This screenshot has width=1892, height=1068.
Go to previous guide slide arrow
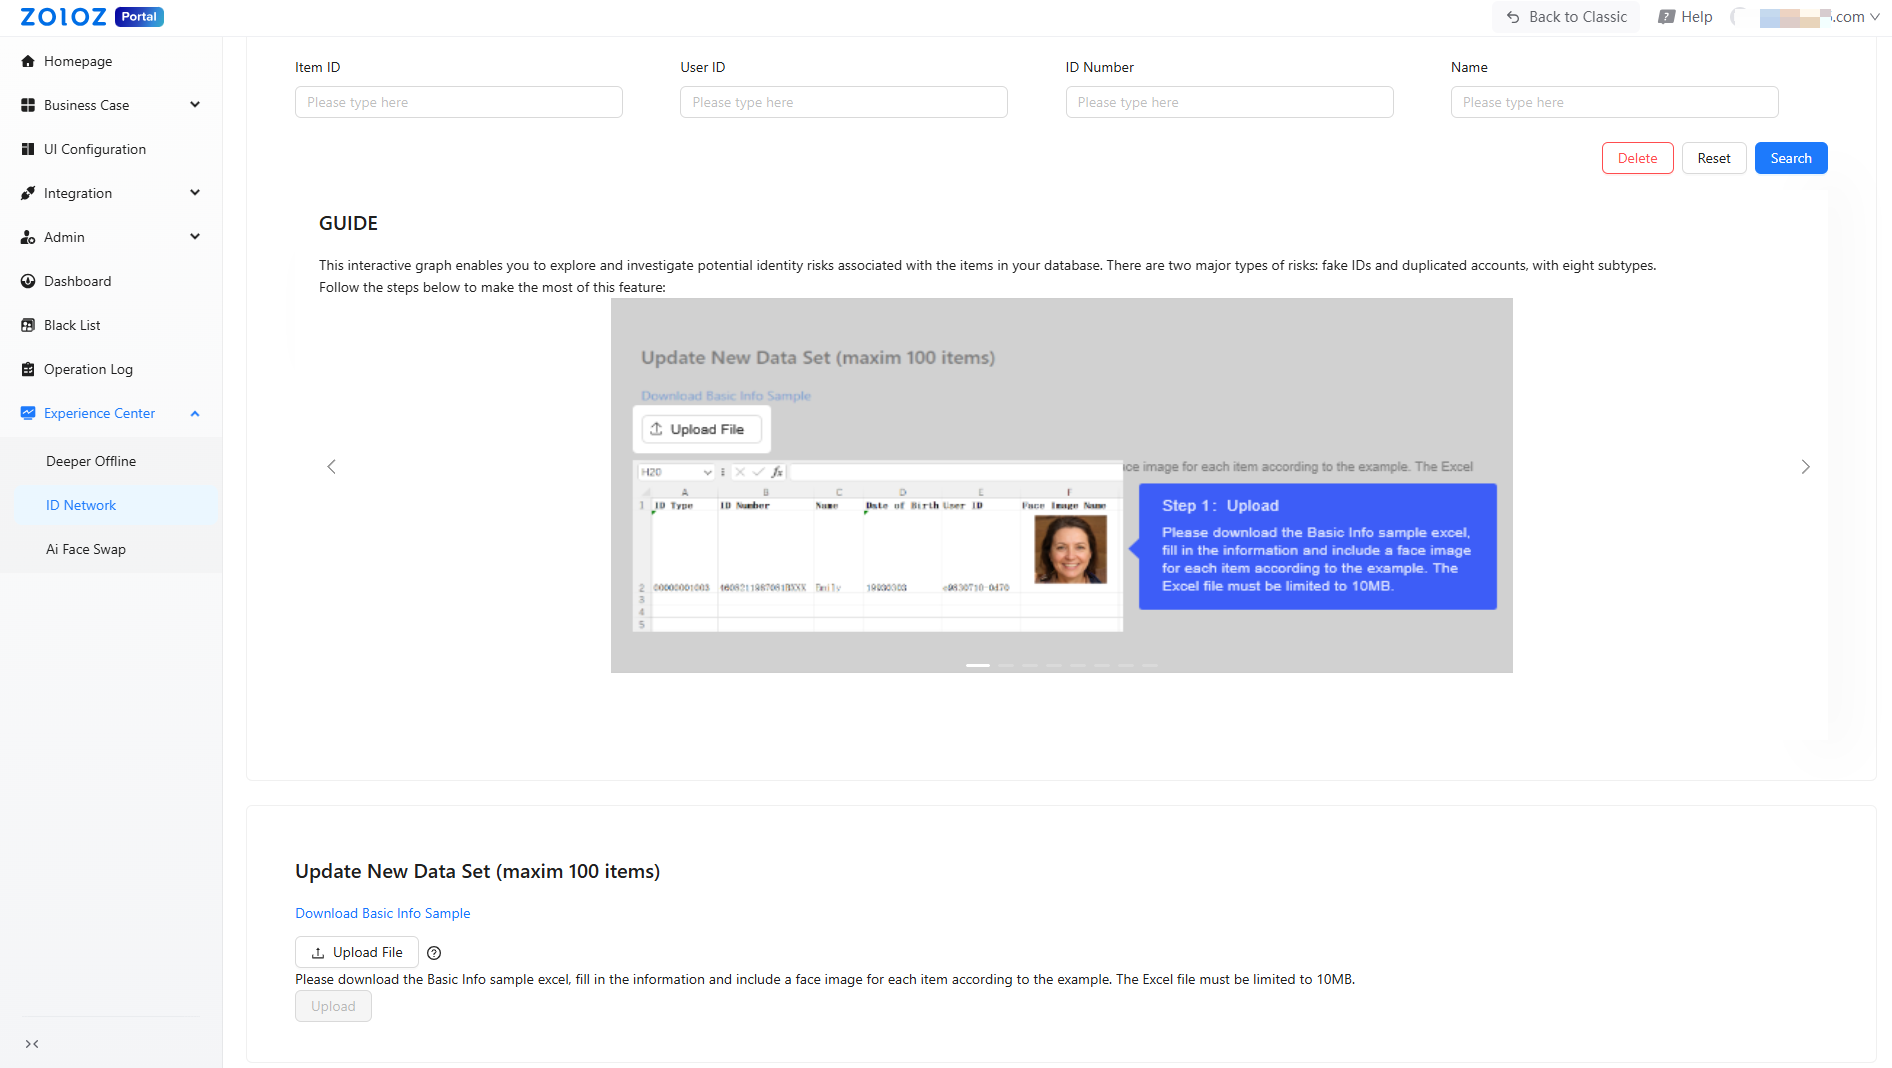pyautogui.click(x=332, y=467)
